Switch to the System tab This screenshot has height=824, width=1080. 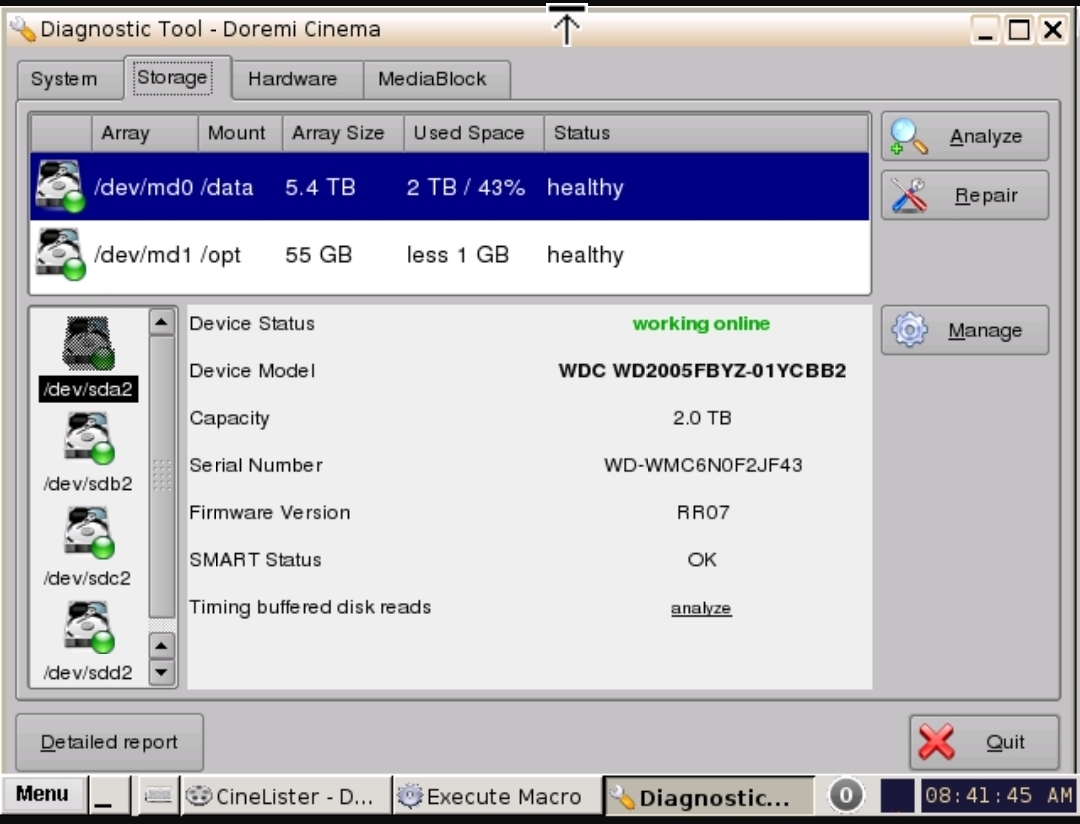tap(64, 79)
